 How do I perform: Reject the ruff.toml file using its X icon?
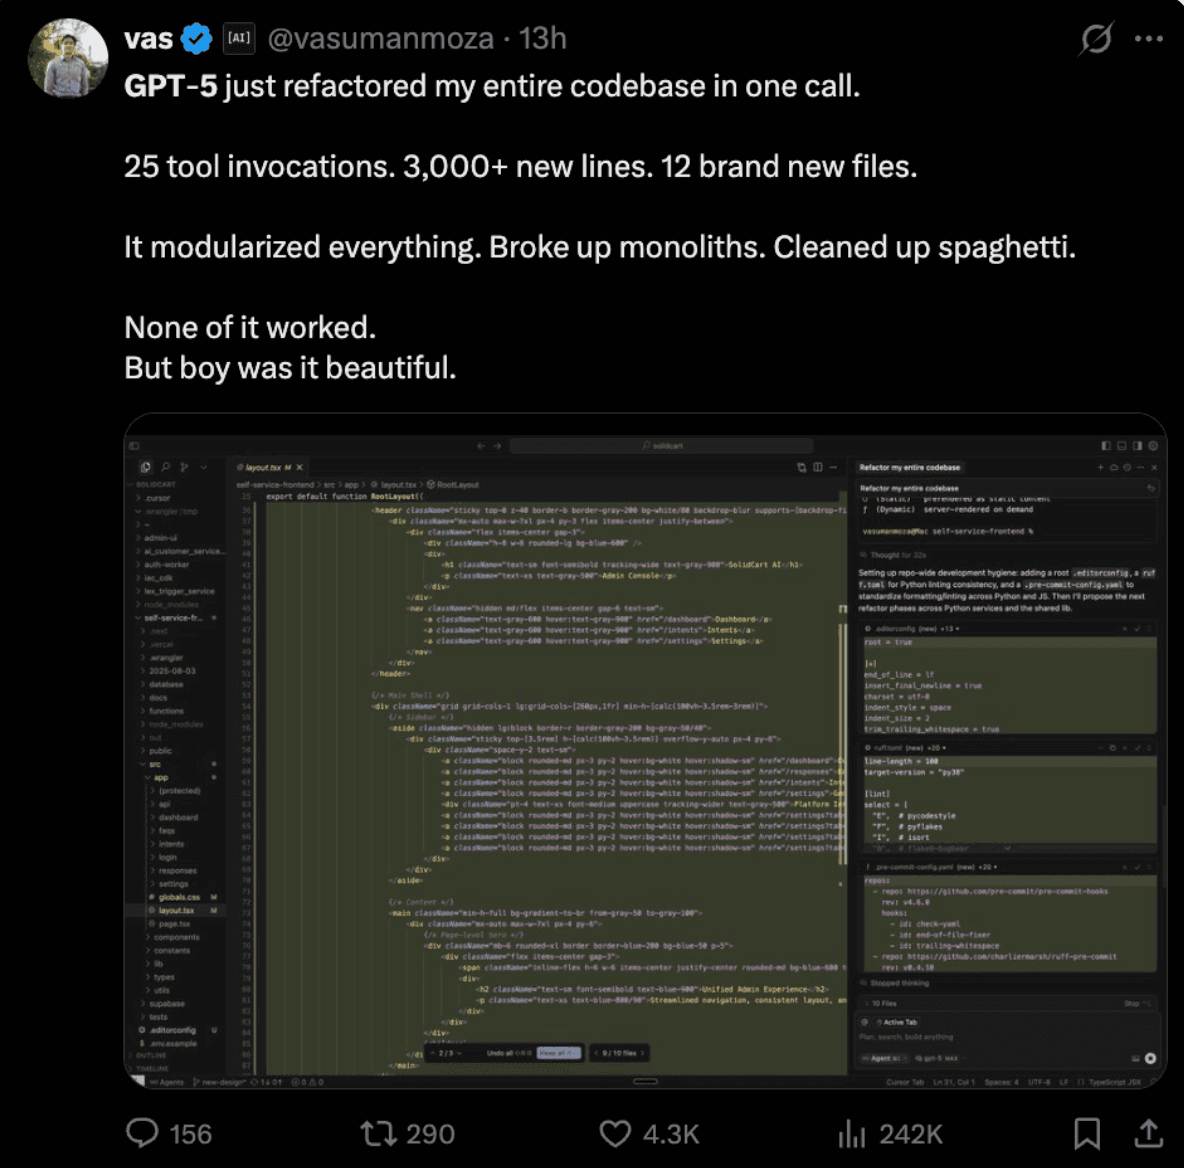1124,747
